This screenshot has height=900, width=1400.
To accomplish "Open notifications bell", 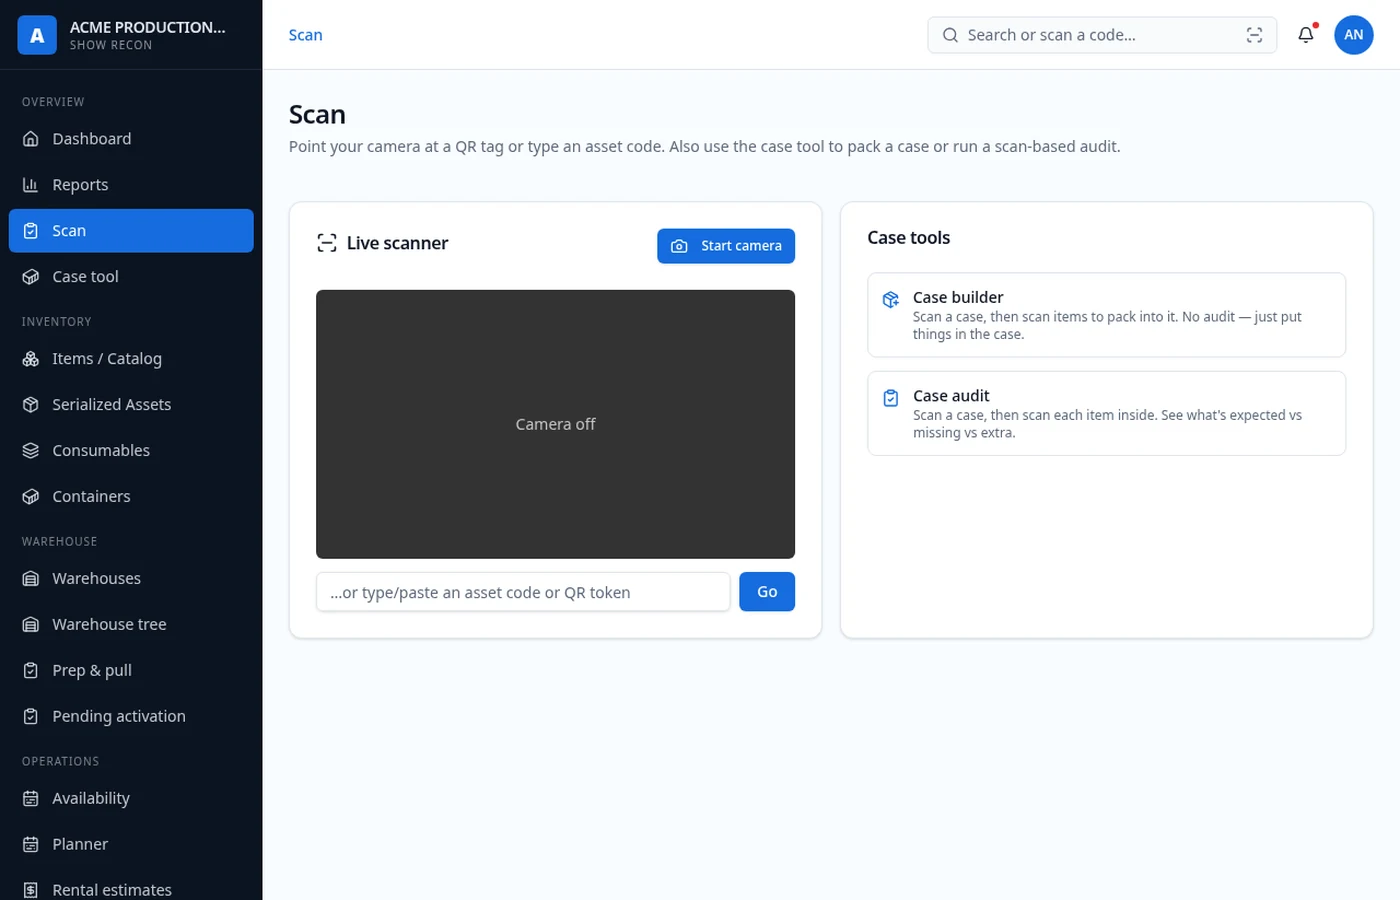I will coord(1306,35).
